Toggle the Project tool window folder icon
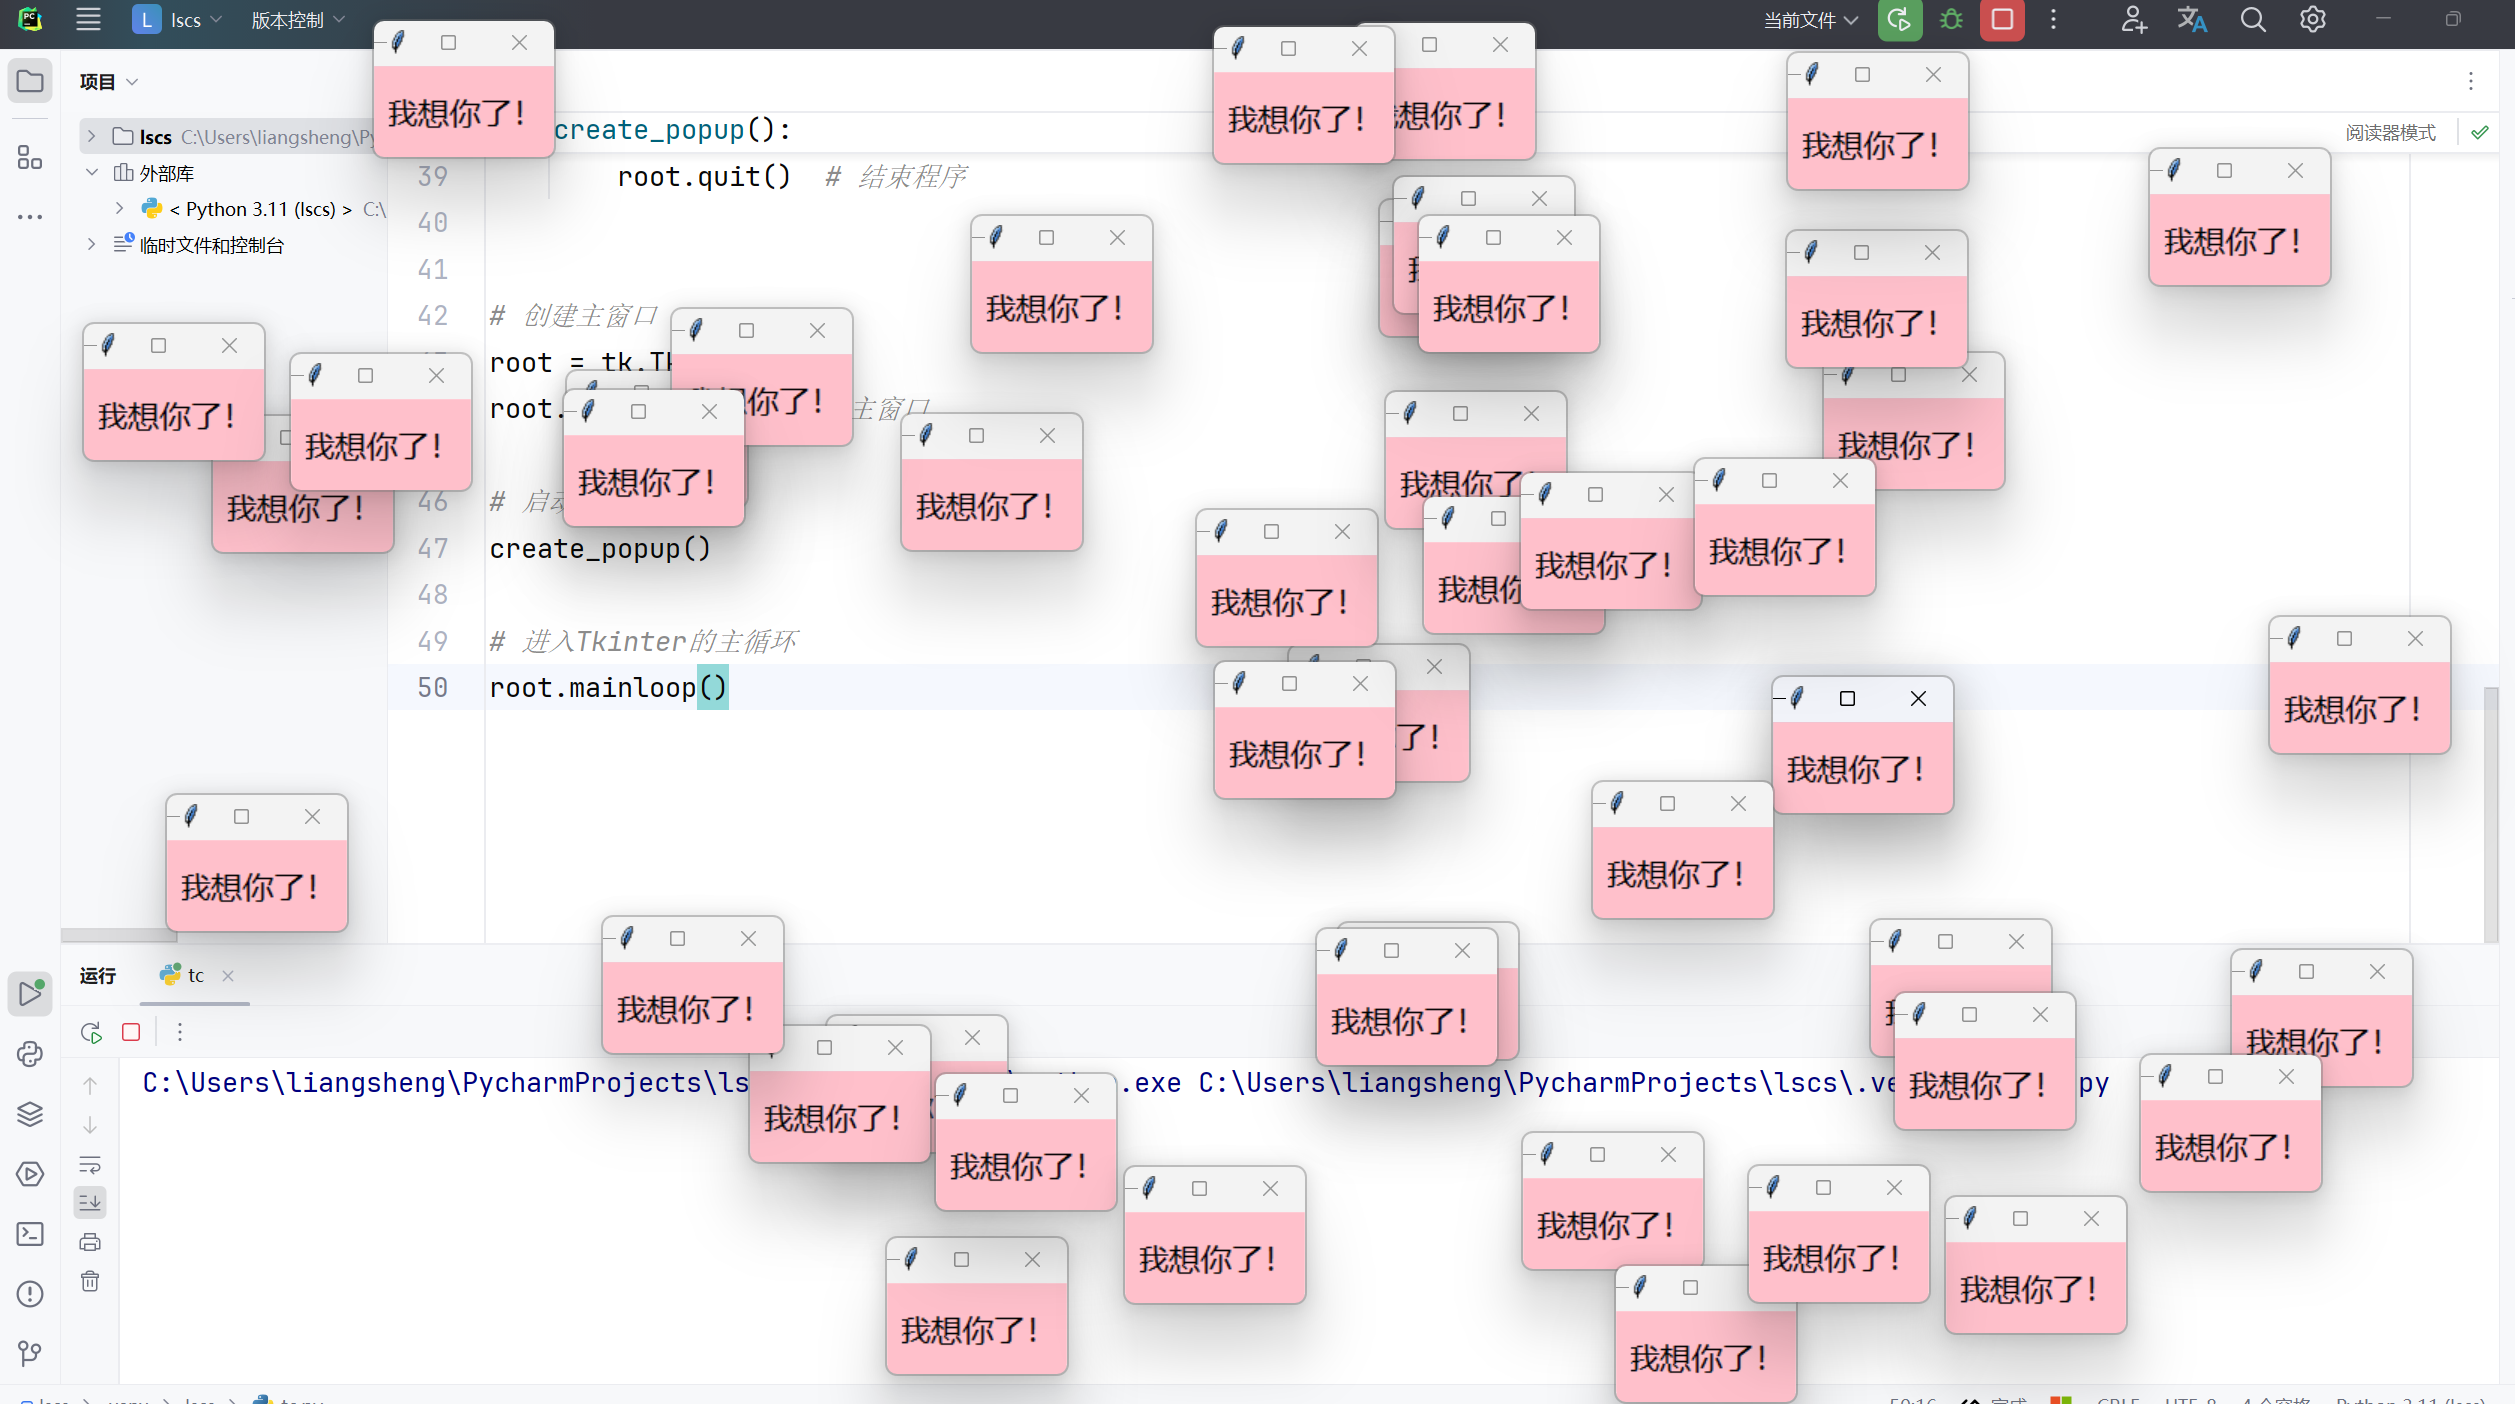The image size is (2515, 1404). 30,81
